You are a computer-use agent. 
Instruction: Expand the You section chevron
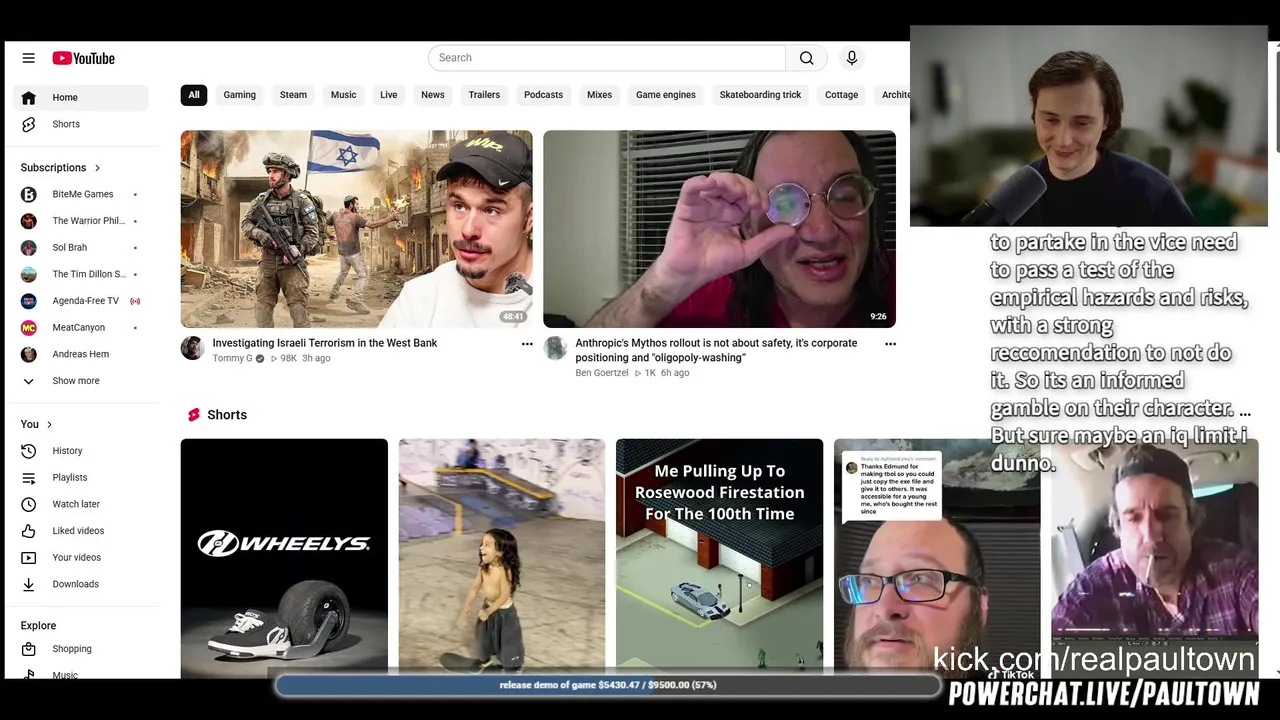49,425
